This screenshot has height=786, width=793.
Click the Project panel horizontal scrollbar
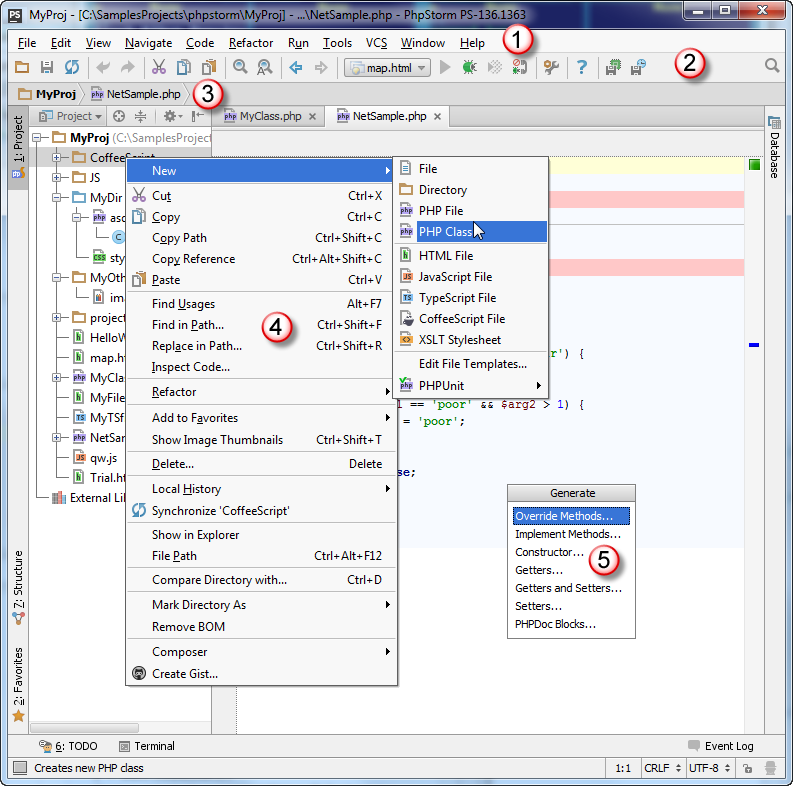click(84, 727)
